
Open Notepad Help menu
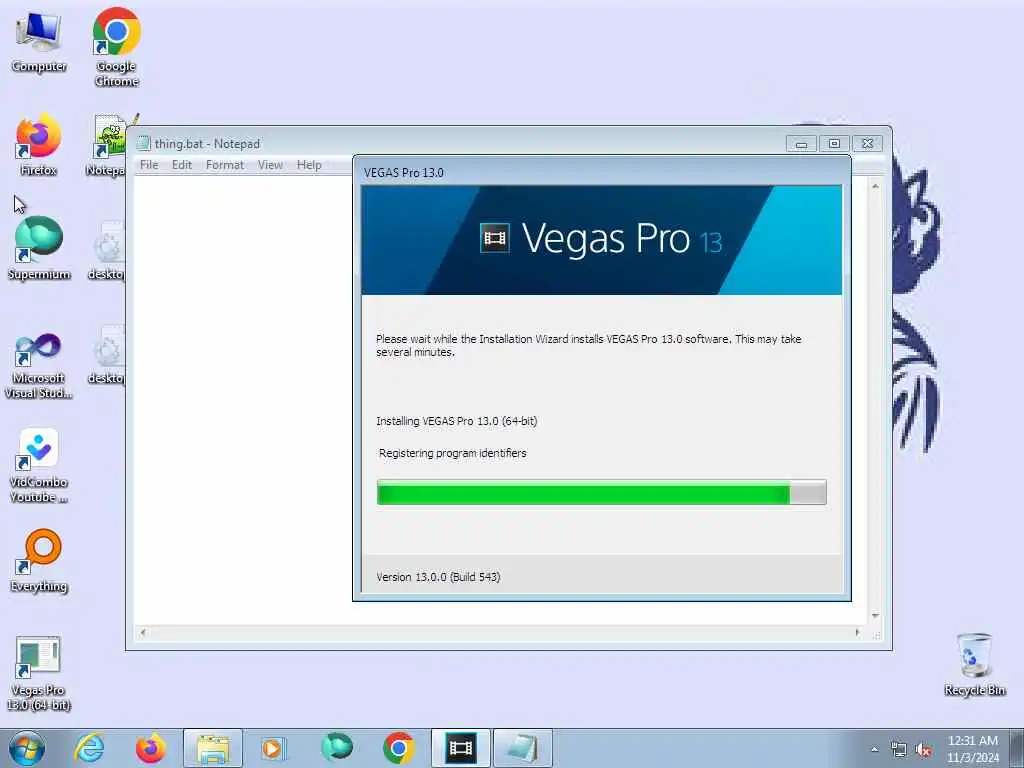coord(309,165)
